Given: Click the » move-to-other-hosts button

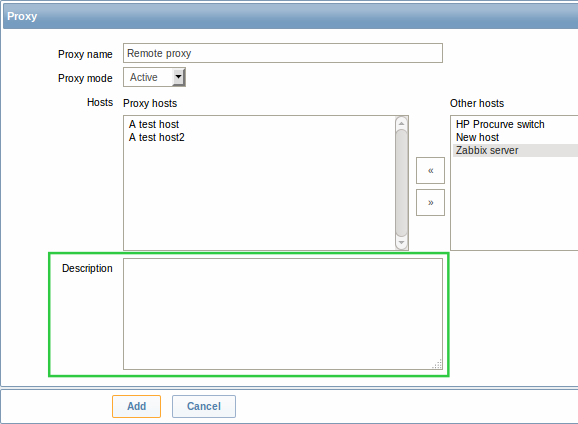Looking at the screenshot, I should (430, 202).
